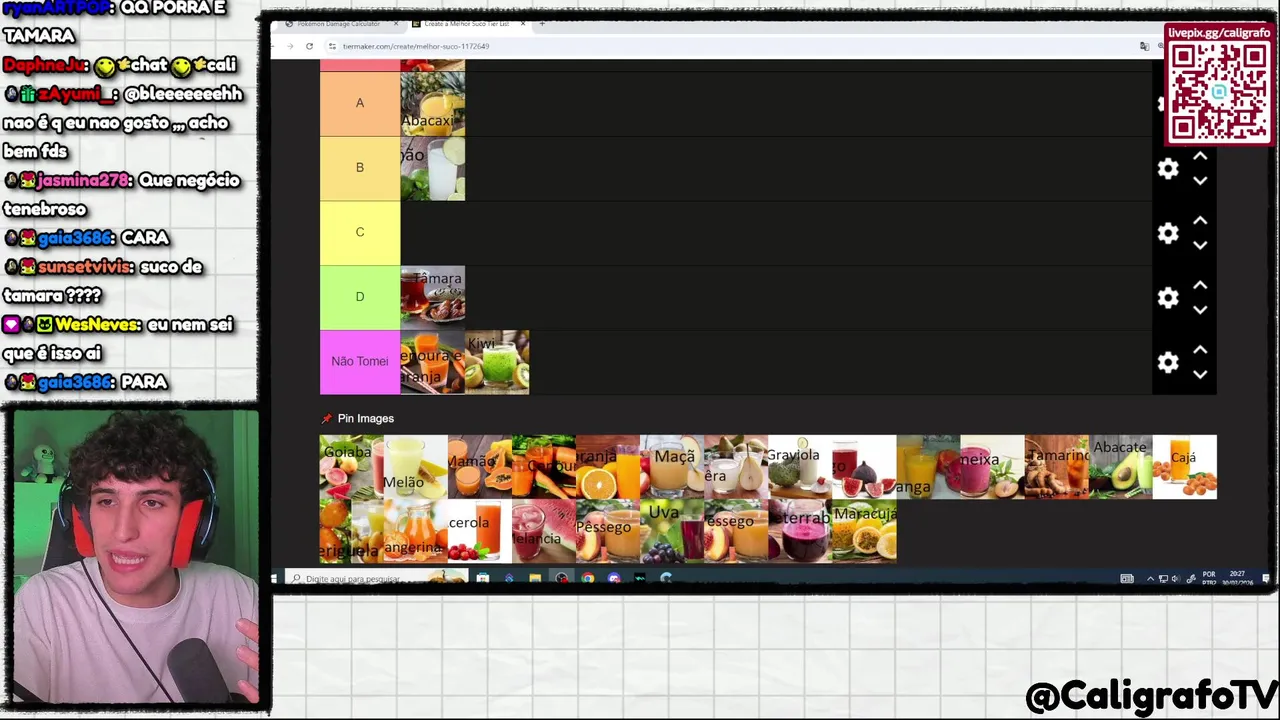Select the Maracujá juice image
The width and height of the screenshot is (1280, 720).
point(864,531)
